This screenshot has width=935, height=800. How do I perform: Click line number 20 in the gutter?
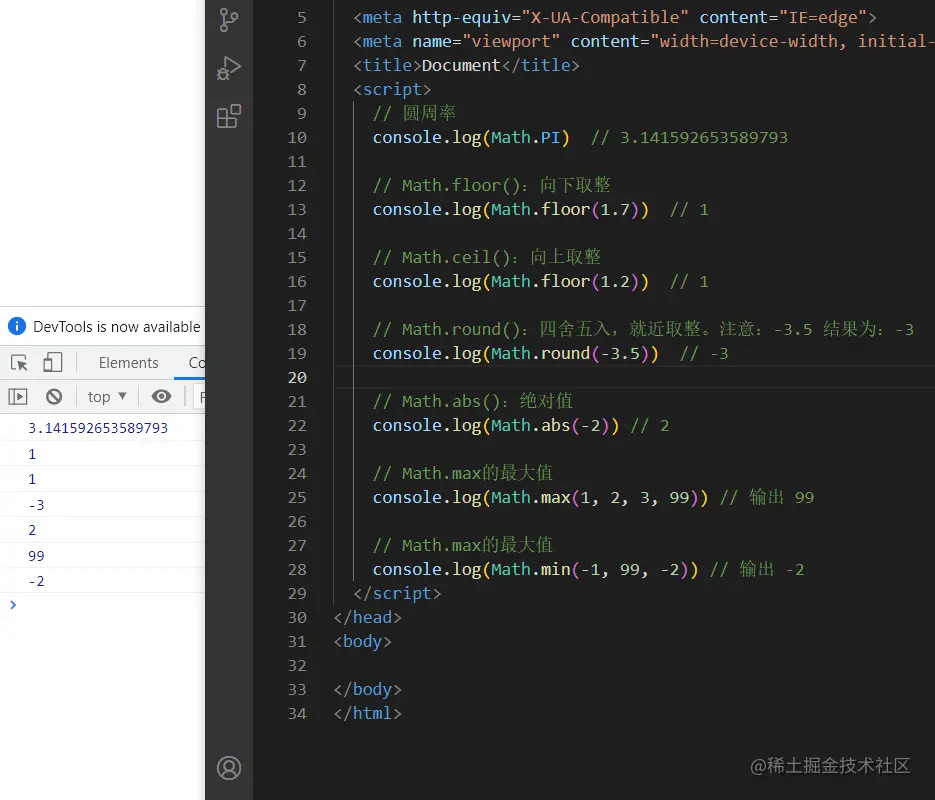297,377
